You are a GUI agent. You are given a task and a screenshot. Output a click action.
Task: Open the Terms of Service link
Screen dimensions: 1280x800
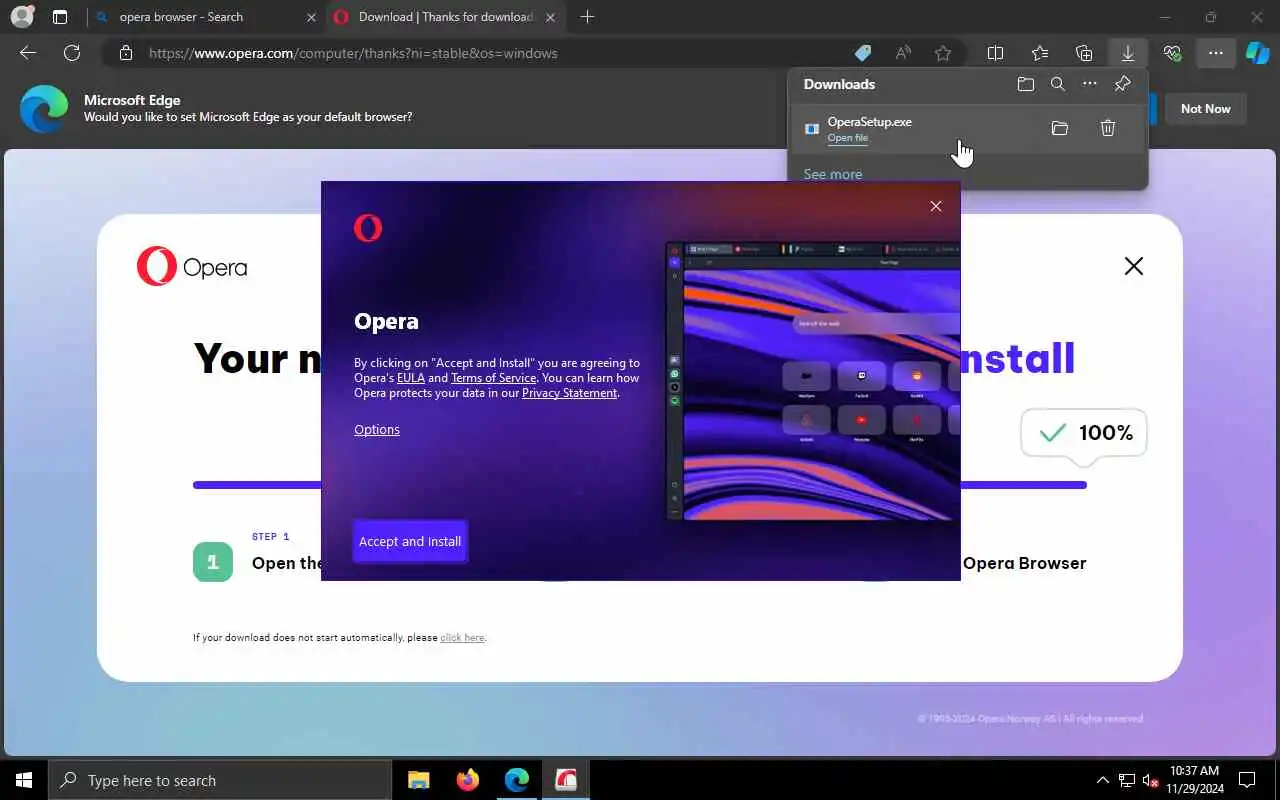tap(493, 378)
